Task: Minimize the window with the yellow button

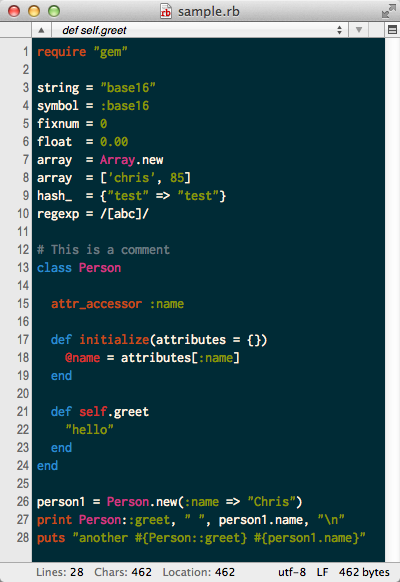Action: (x=34, y=11)
